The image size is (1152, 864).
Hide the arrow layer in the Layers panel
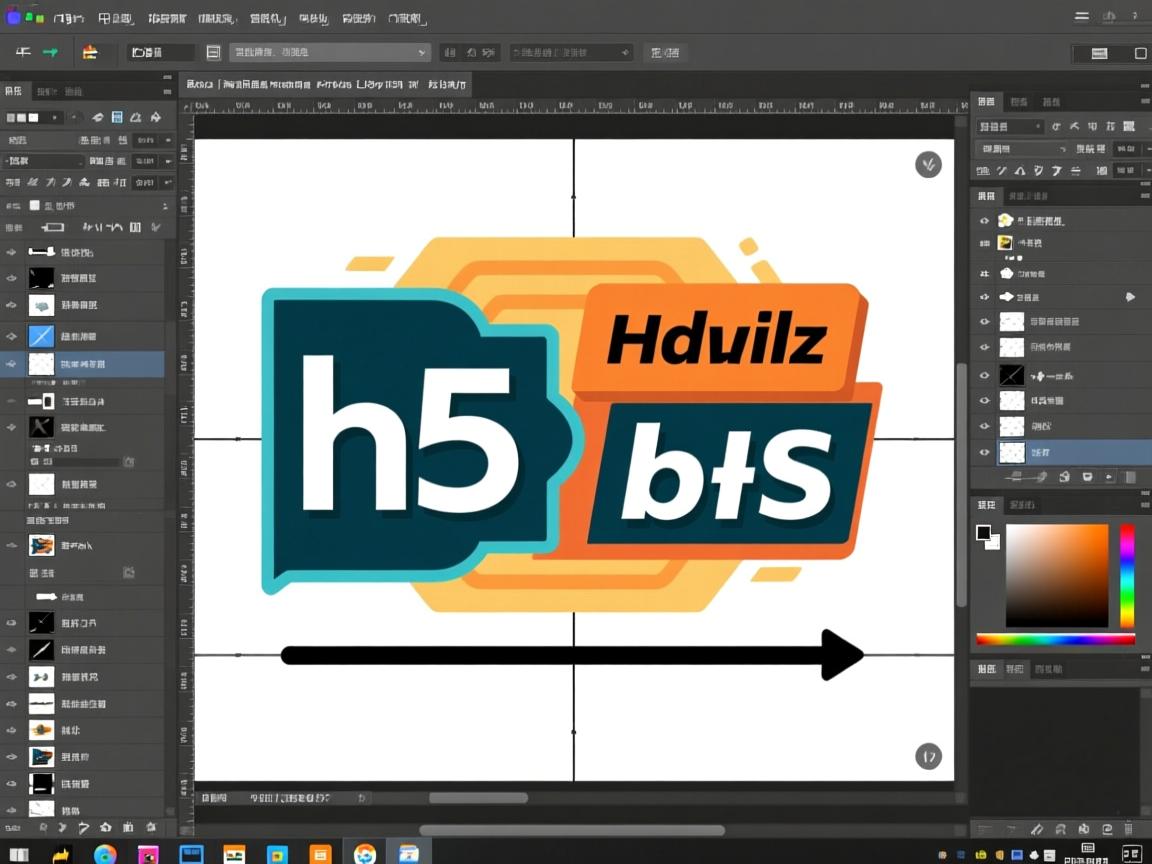click(984, 296)
